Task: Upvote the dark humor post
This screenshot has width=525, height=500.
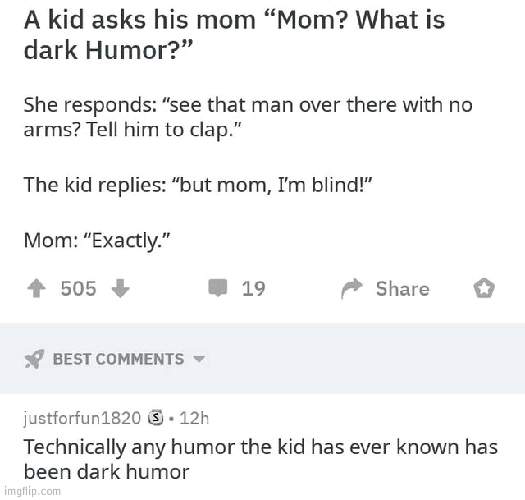Action: [x=36, y=289]
